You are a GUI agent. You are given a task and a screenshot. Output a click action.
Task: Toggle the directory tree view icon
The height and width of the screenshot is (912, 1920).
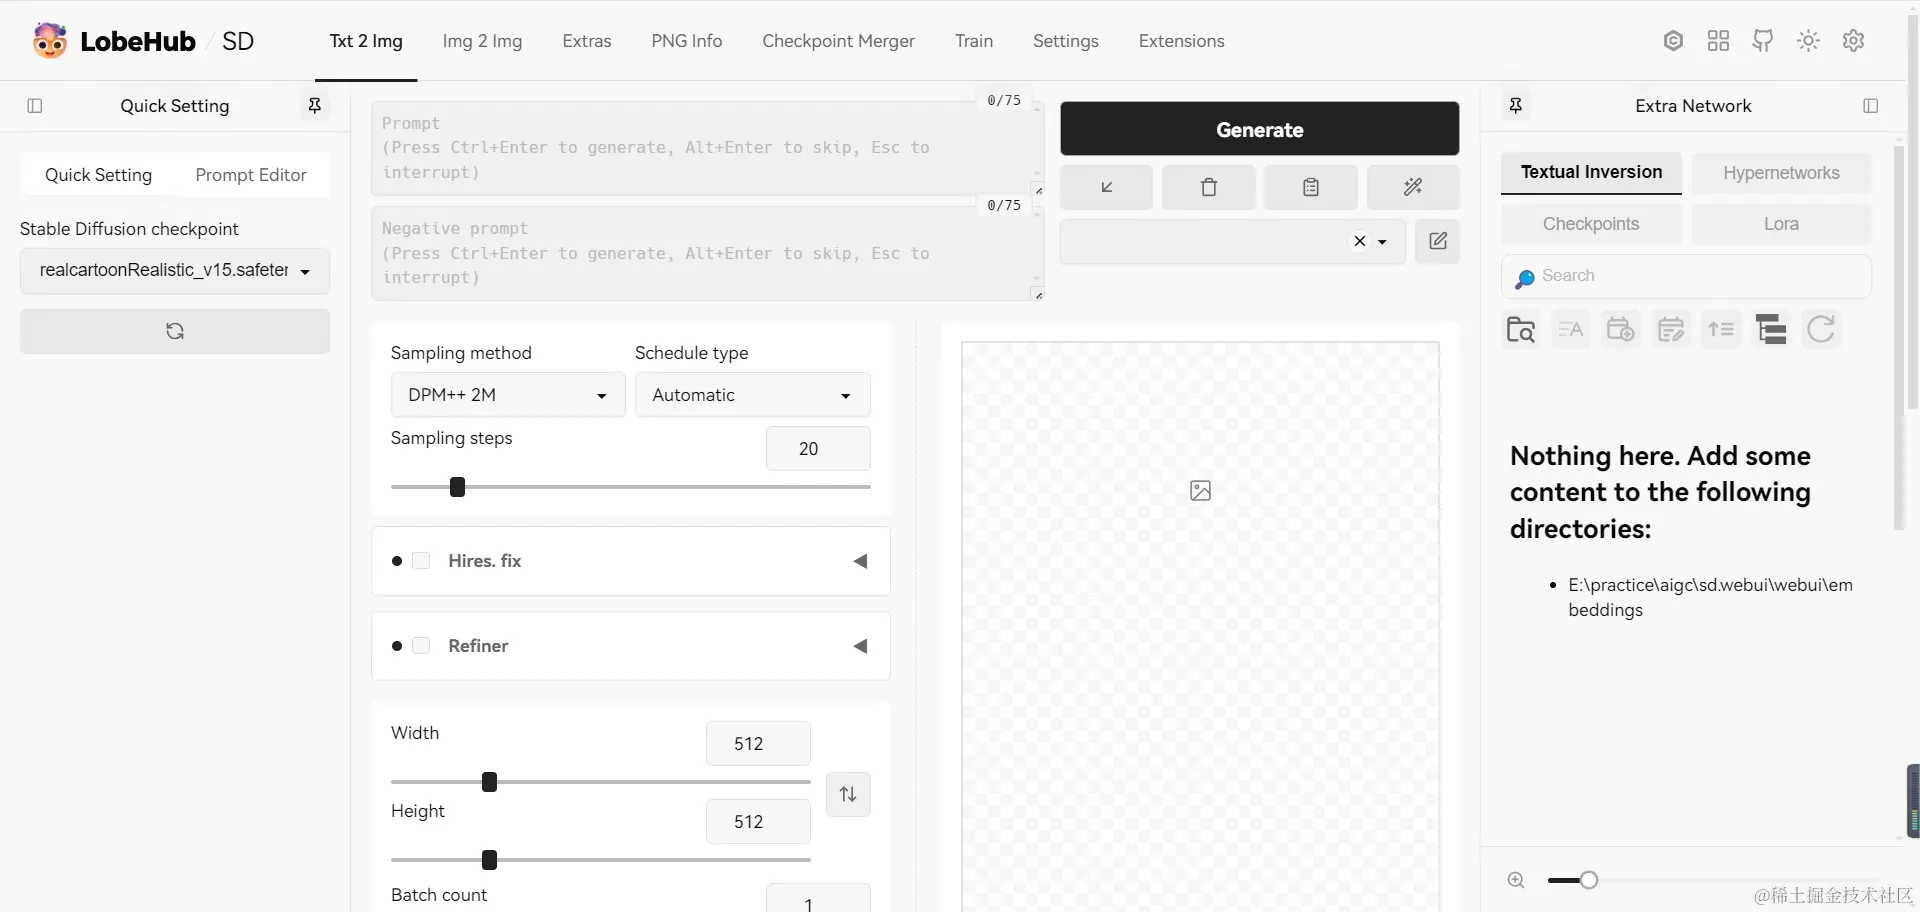pyautogui.click(x=1771, y=330)
